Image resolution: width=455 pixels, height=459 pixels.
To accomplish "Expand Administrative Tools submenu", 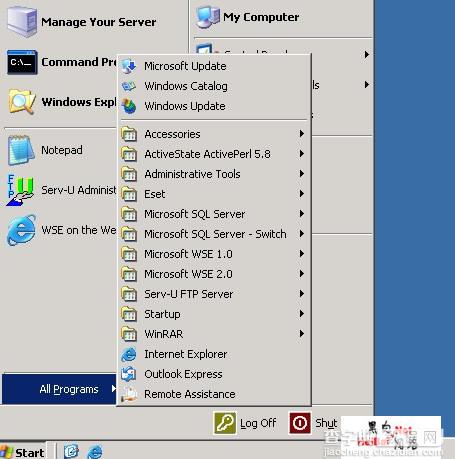I will coord(214,174).
